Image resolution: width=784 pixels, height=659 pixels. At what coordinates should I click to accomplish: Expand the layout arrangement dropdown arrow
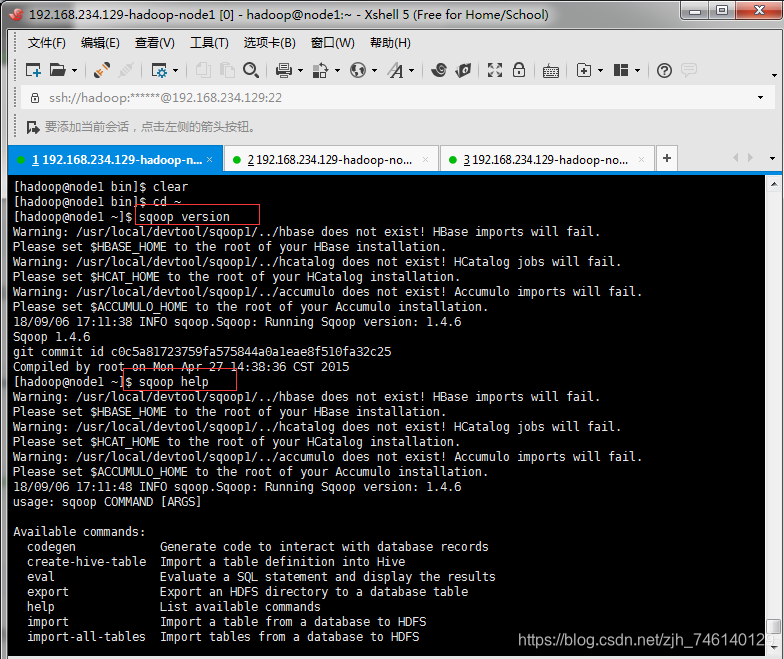point(638,70)
